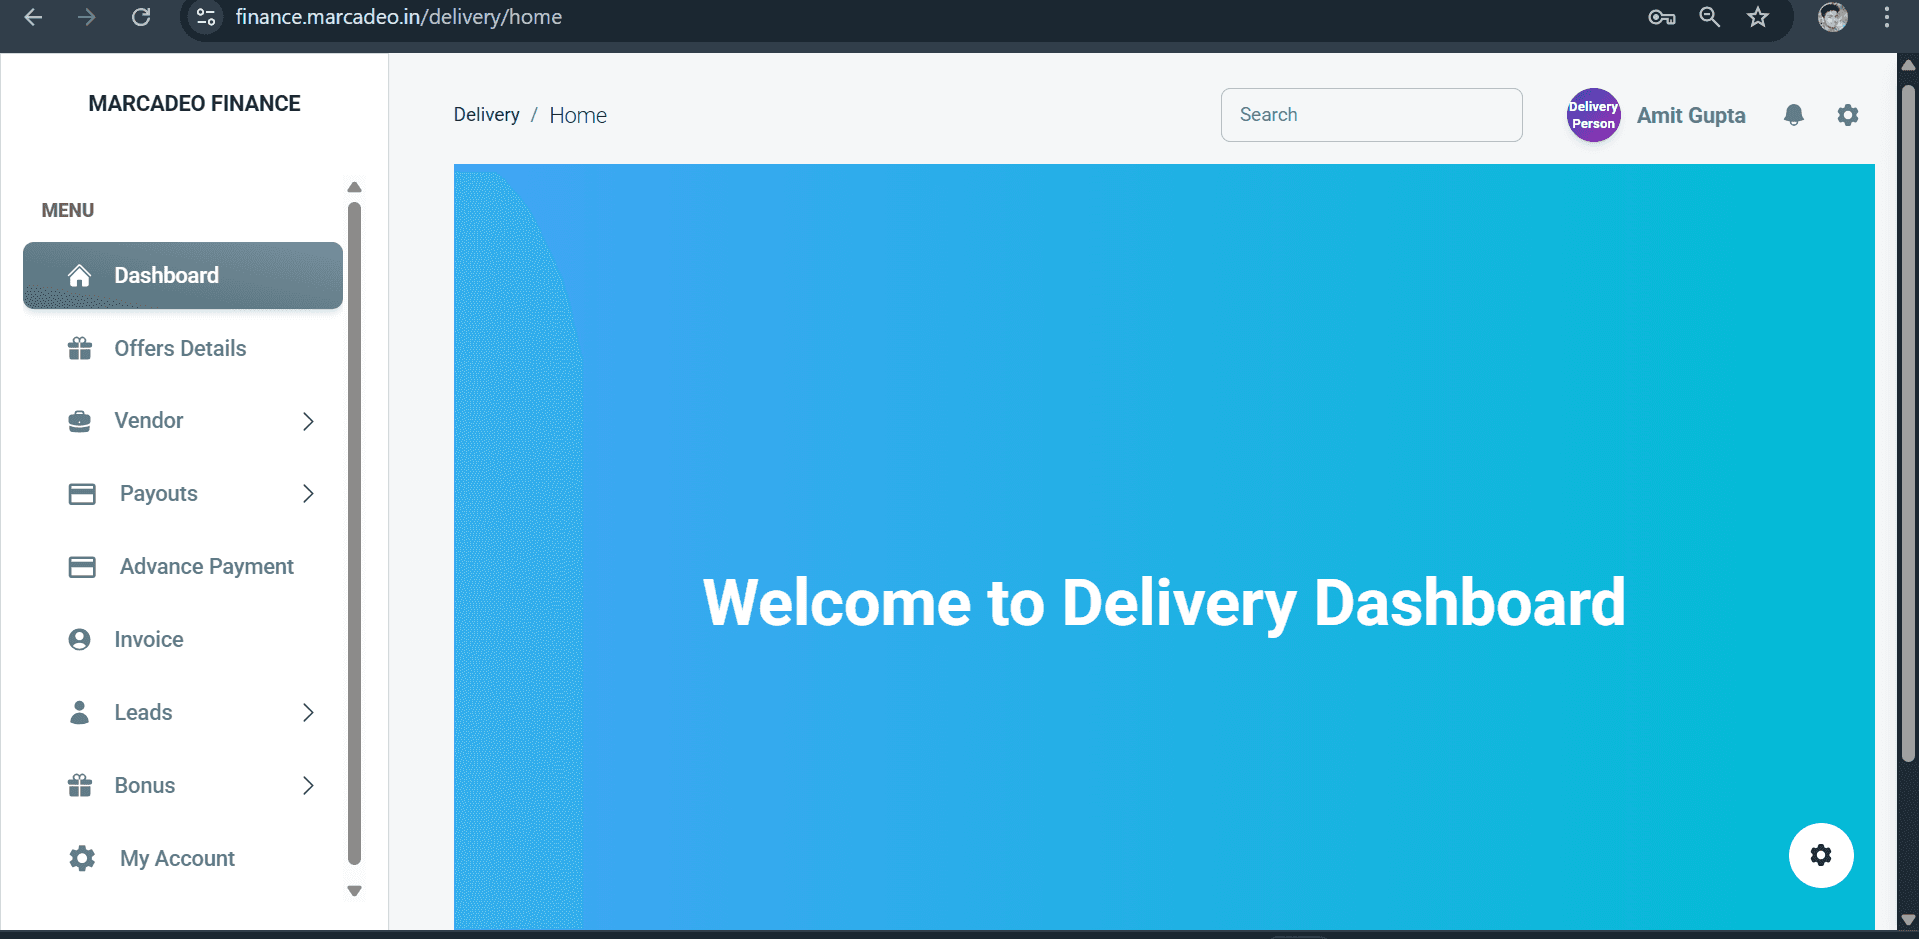Click the notification bell icon

[x=1793, y=115]
